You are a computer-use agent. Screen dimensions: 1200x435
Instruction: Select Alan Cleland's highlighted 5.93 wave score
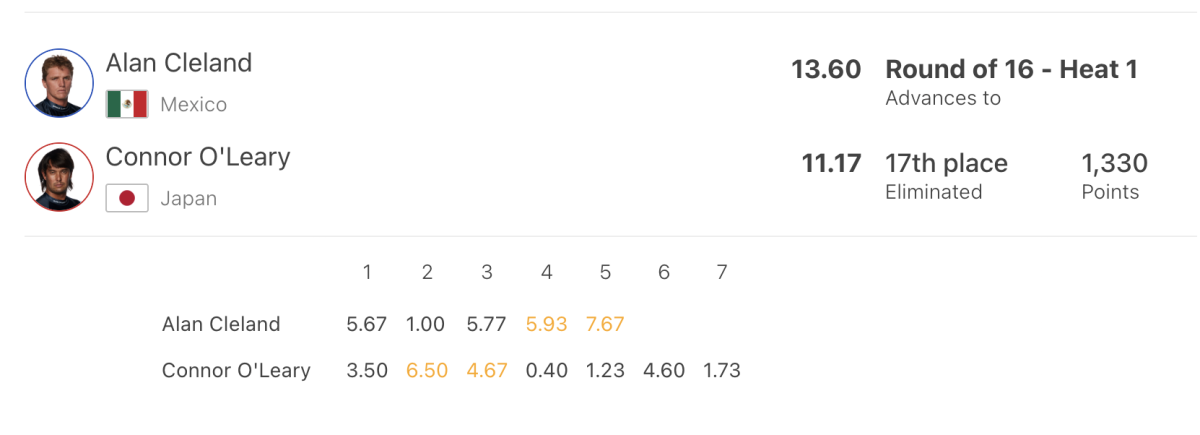click(546, 324)
